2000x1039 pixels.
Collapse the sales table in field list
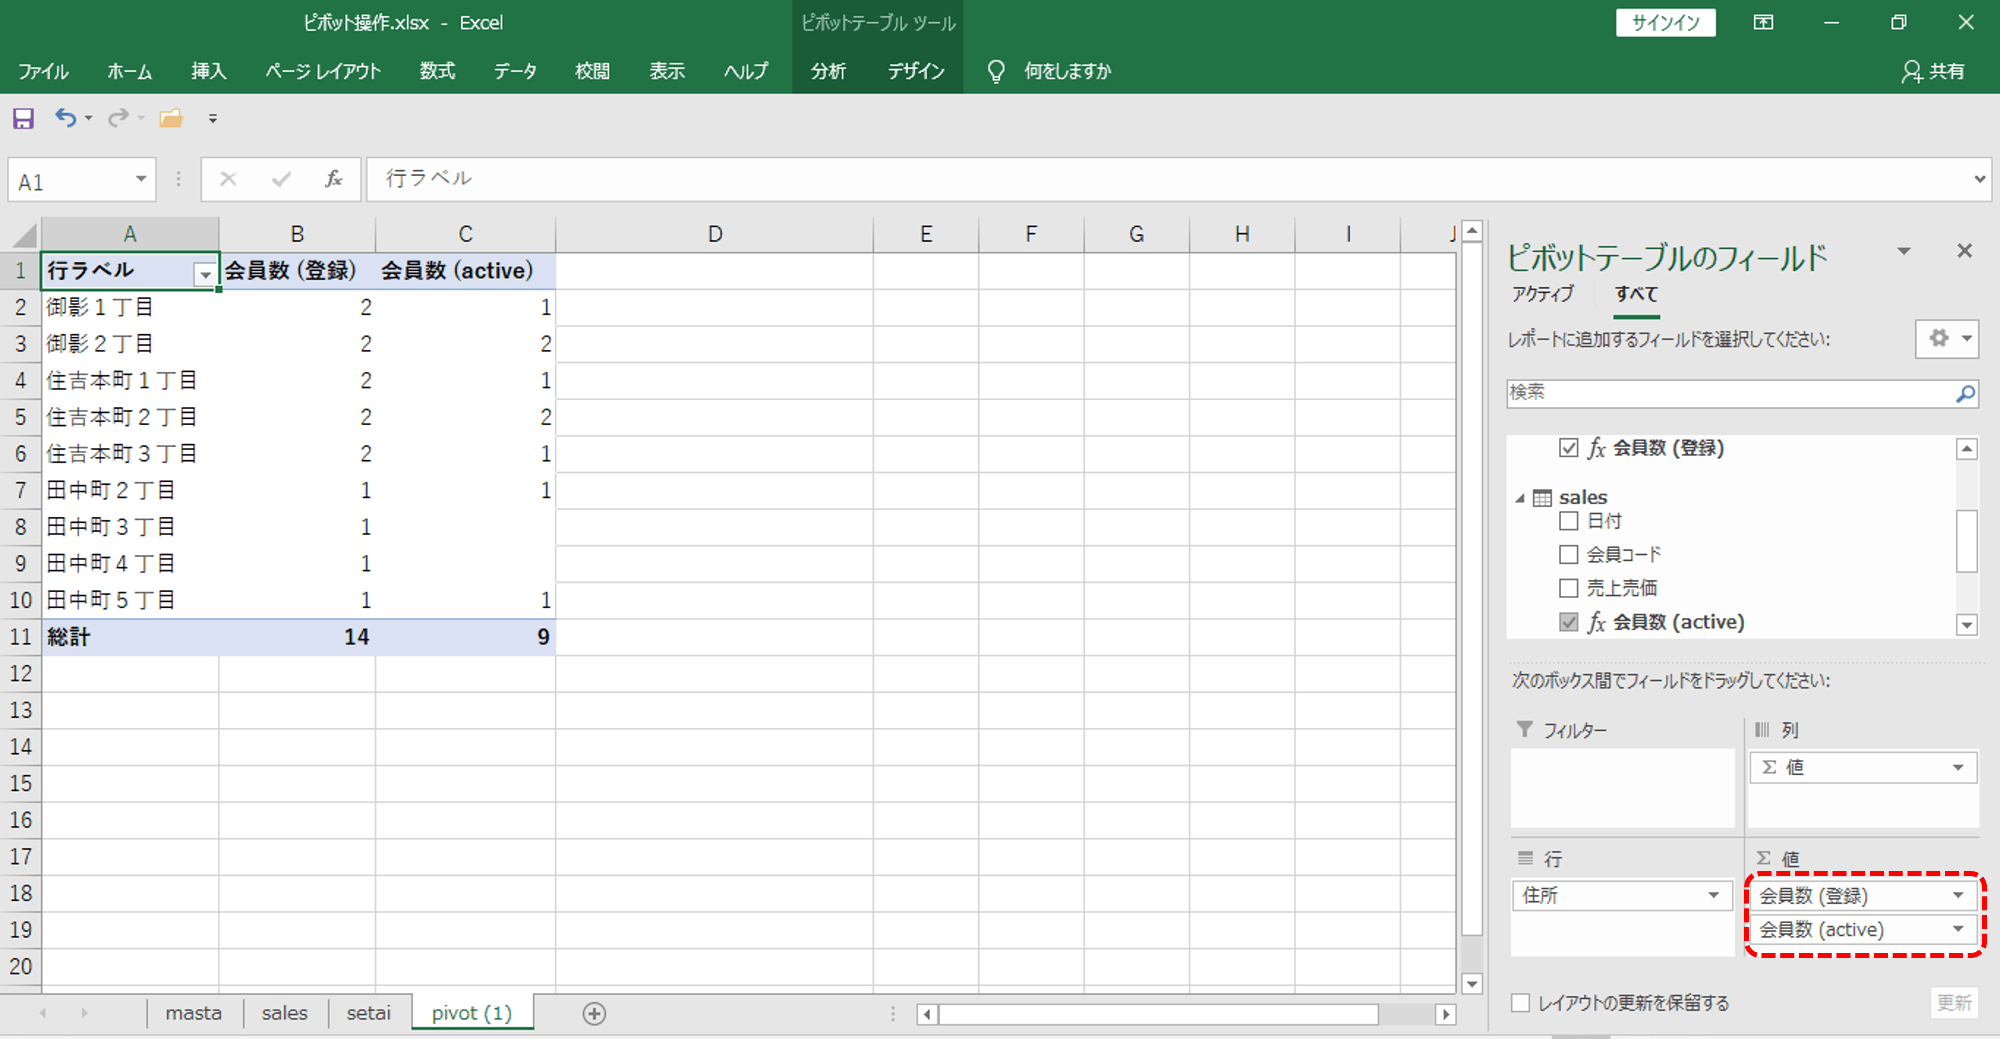point(1520,498)
